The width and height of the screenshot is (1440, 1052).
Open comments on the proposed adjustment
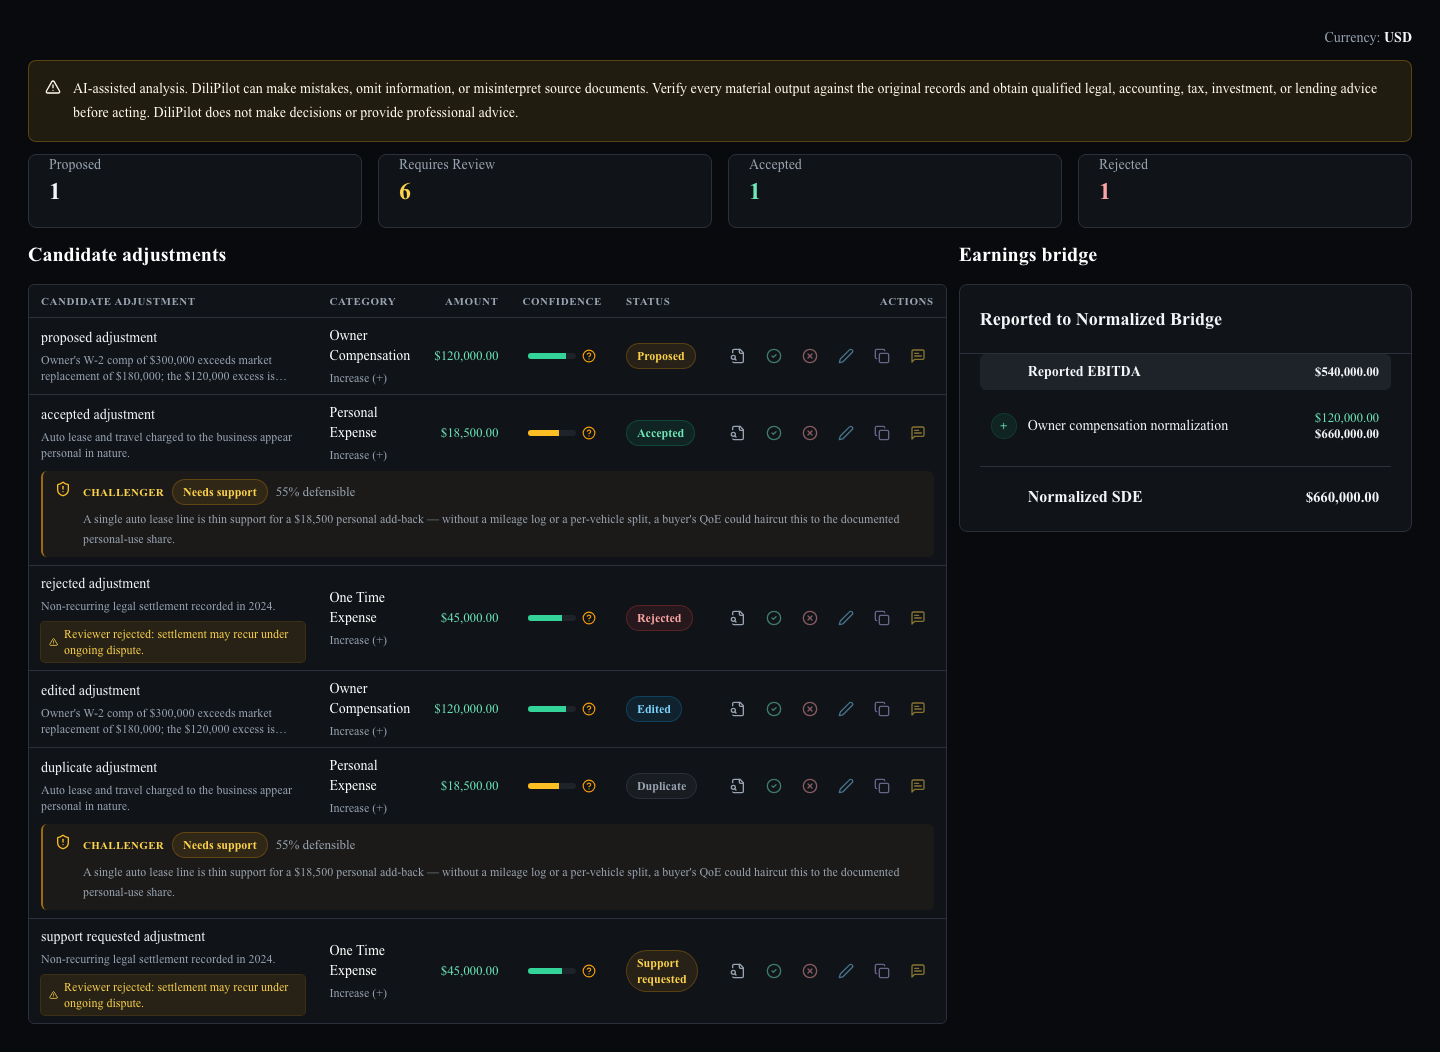[x=918, y=356]
